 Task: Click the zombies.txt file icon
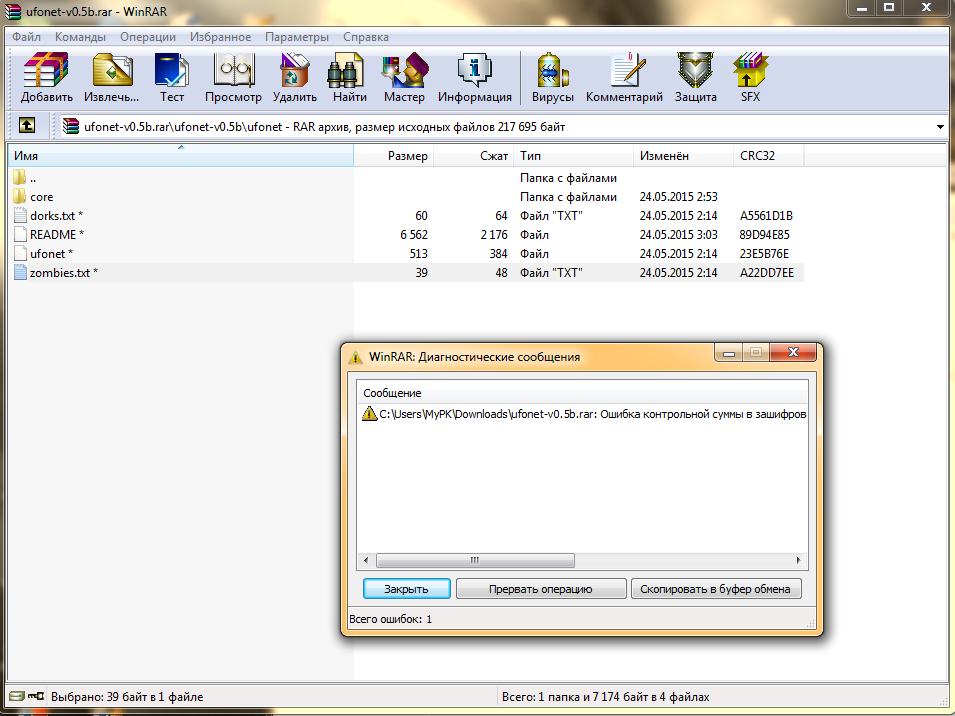coord(20,272)
